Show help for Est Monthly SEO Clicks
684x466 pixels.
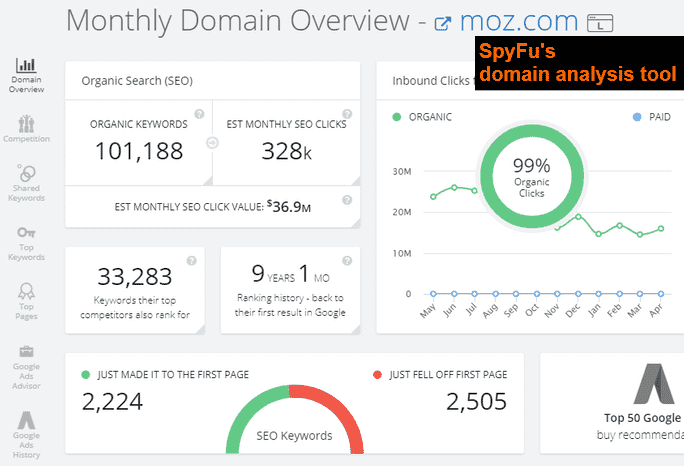(347, 114)
